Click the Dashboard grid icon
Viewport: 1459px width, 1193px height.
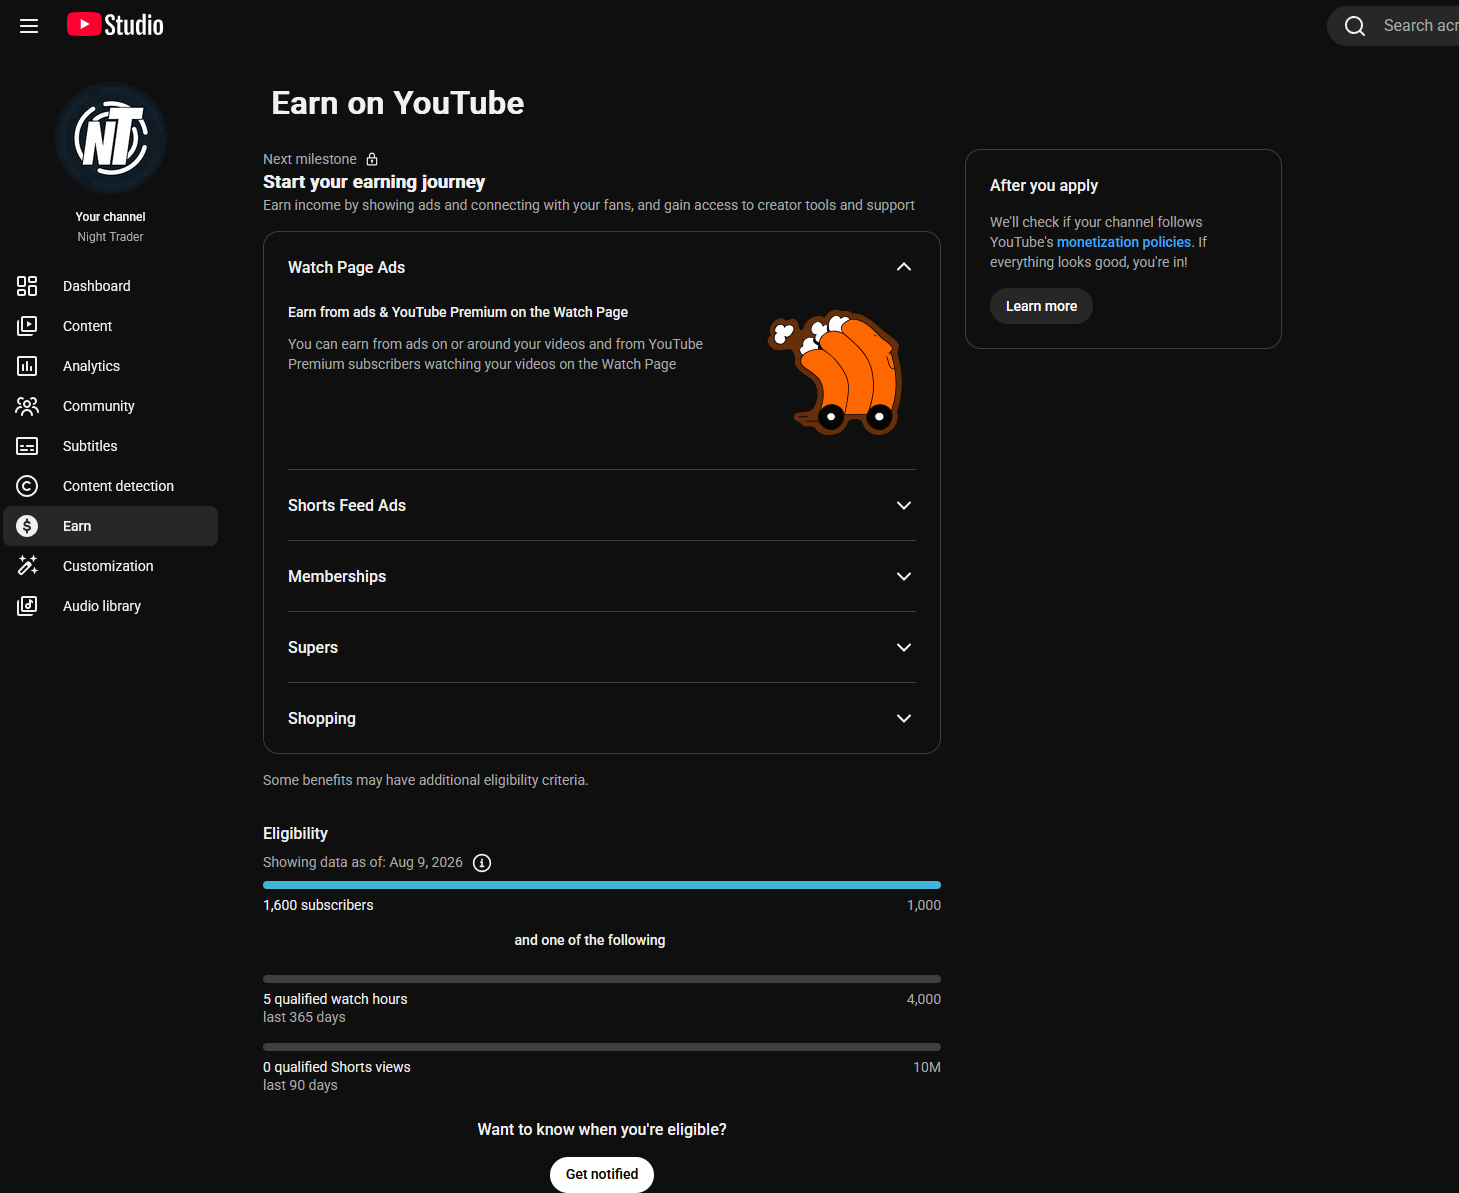(27, 286)
